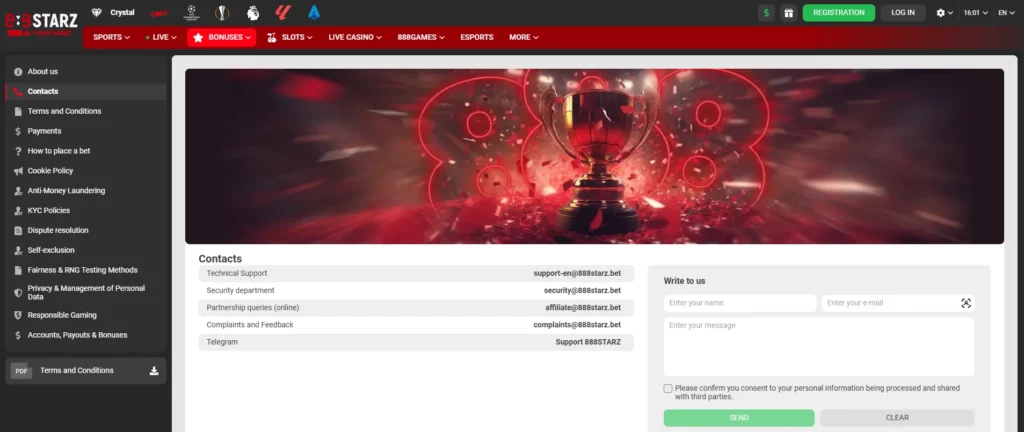Click the dollar icon beside Payments
The width and height of the screenshot is (1024, 432).
pyautogui.click(x=18, y=131)
